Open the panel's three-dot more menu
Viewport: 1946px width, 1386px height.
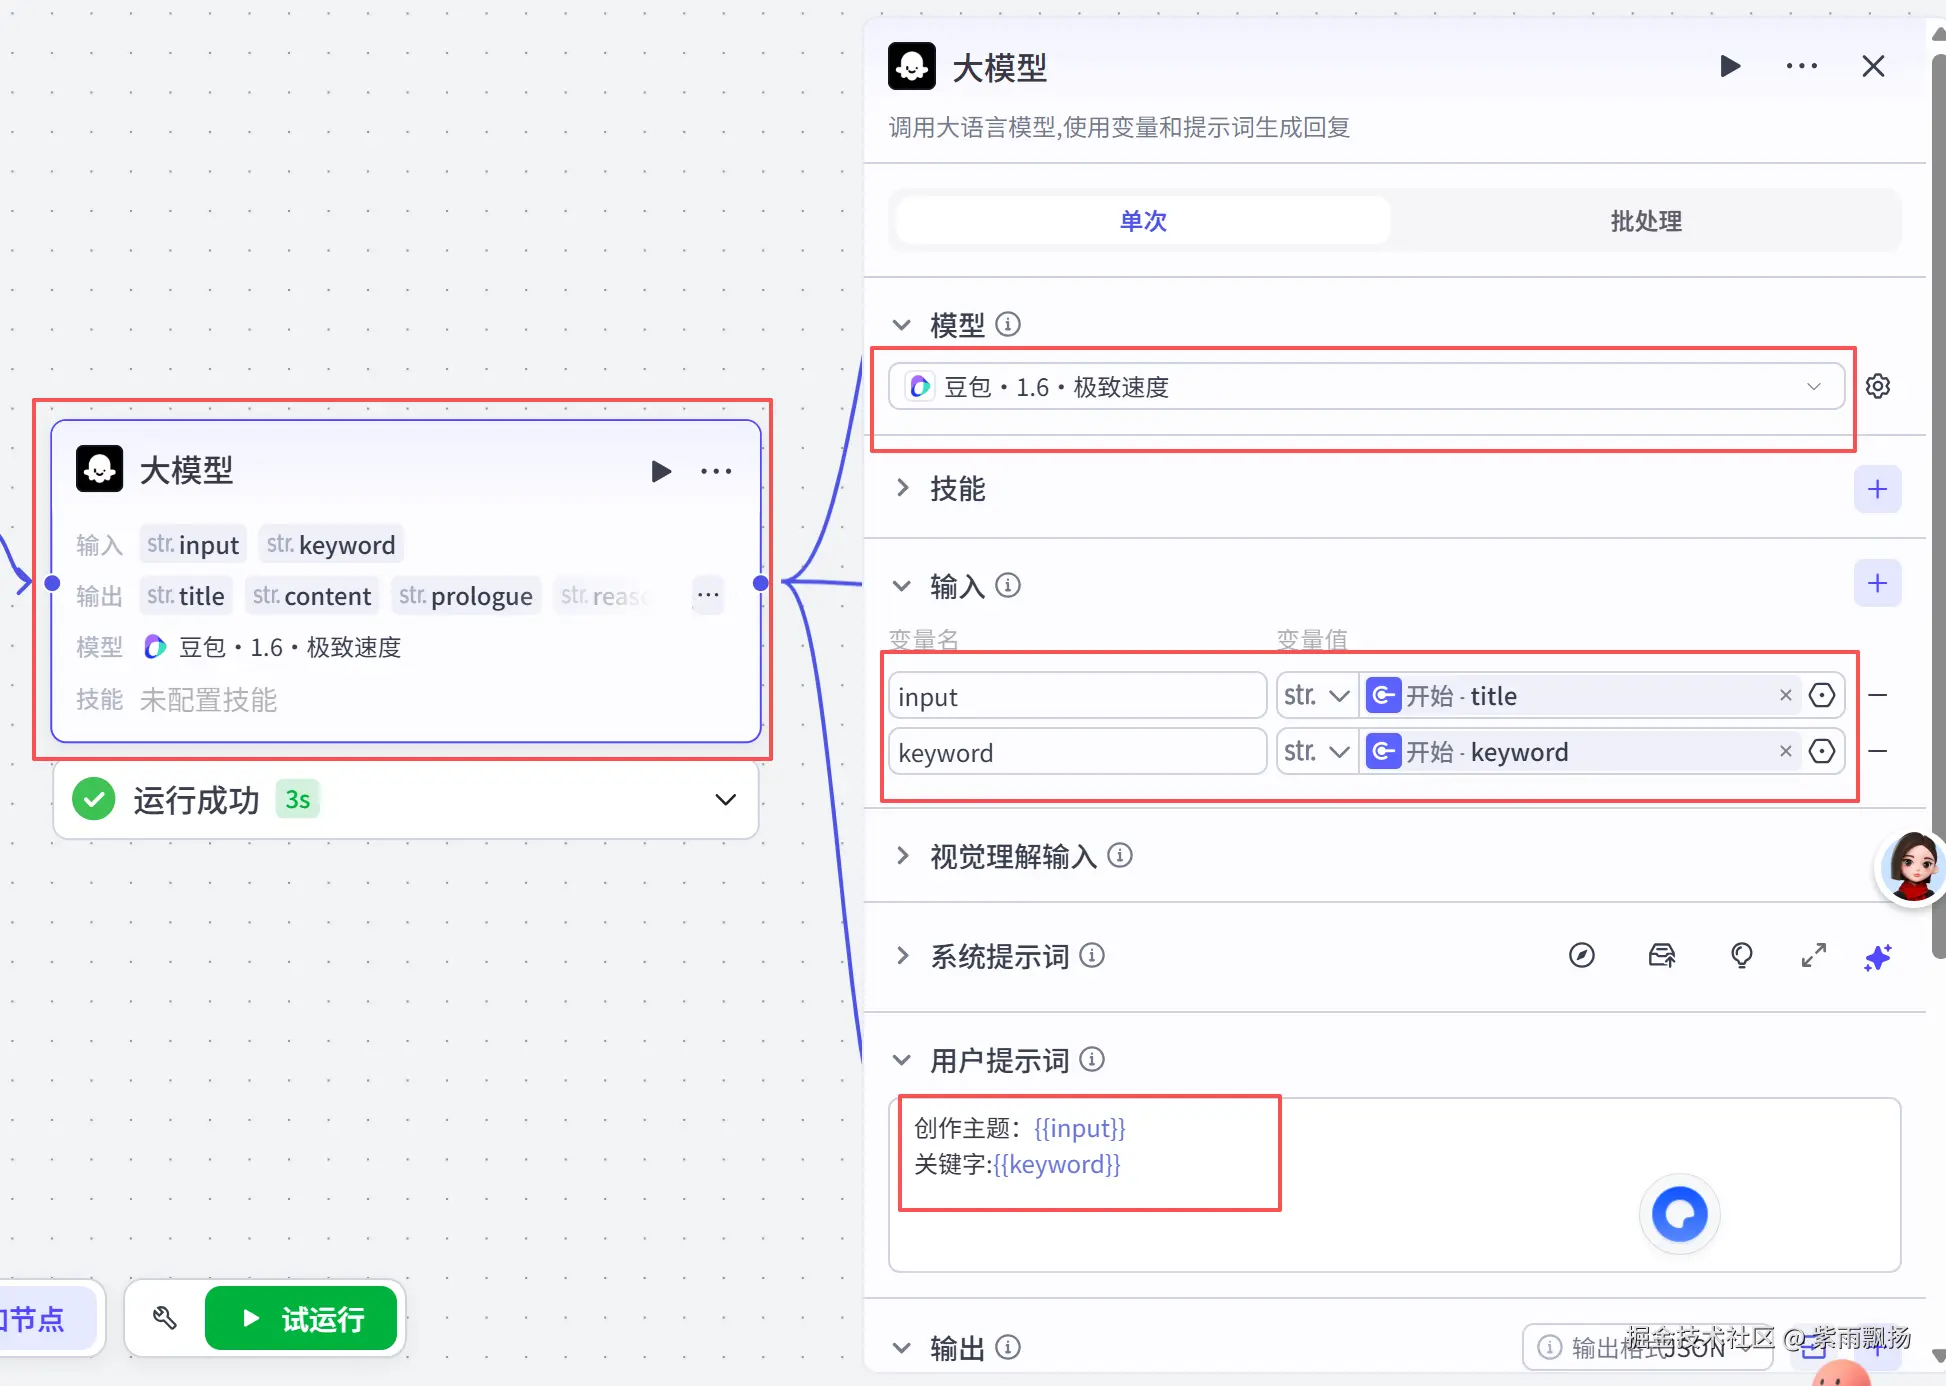coord(1801,67)
